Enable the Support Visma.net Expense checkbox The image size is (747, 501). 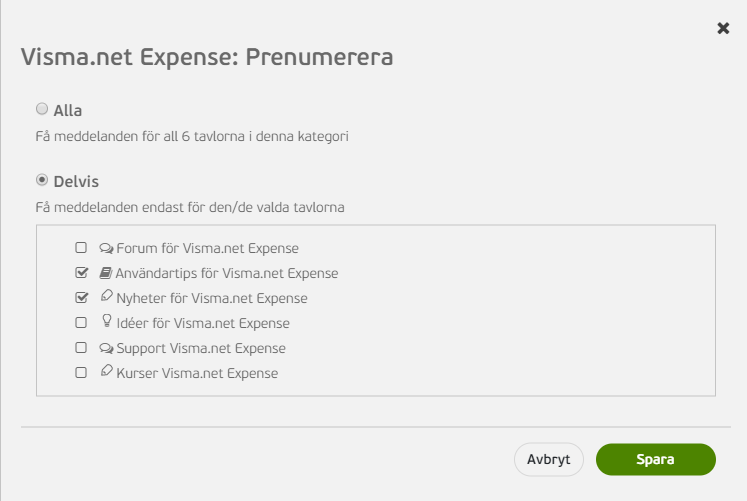click(x=81, y=348)
